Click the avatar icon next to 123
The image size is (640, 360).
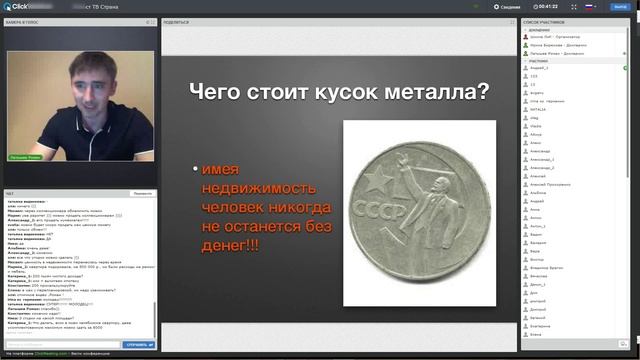[x=526, y=76]
